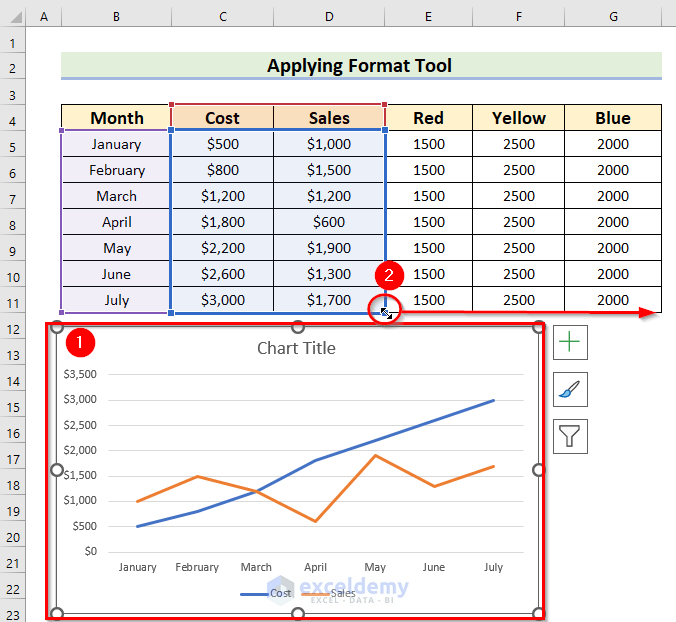Click the January axis label in chart
Viewport: 676px width, 622px height.
pyautogui.click(x=138, y=567)
